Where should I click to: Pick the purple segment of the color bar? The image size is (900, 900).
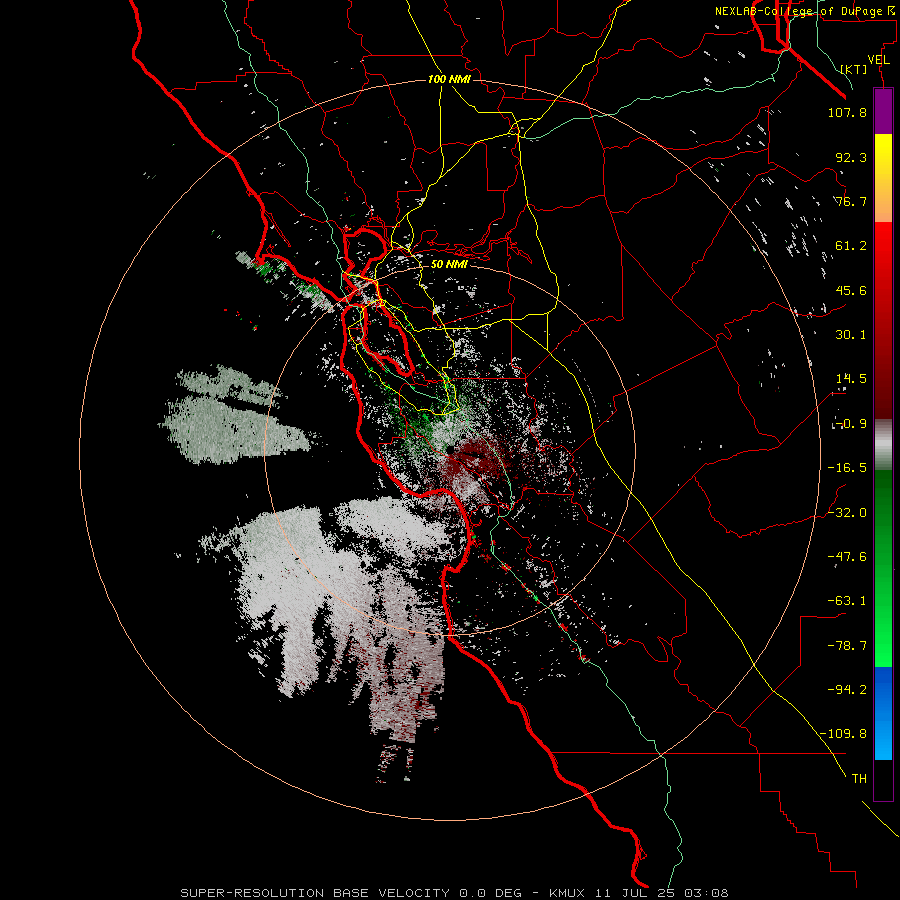(x=883, y=111)
